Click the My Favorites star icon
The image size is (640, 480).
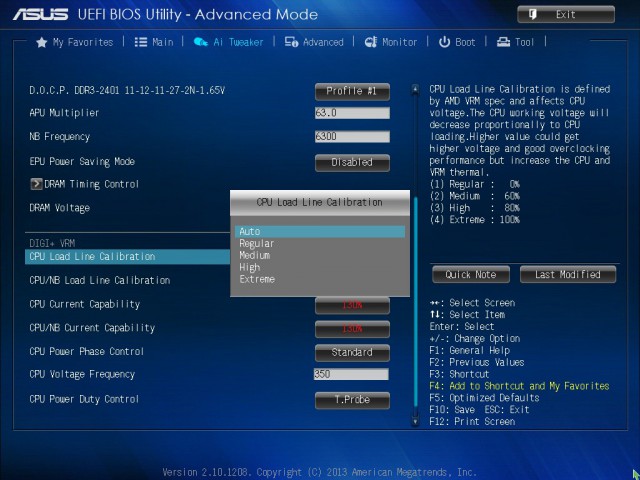(42, 42)
